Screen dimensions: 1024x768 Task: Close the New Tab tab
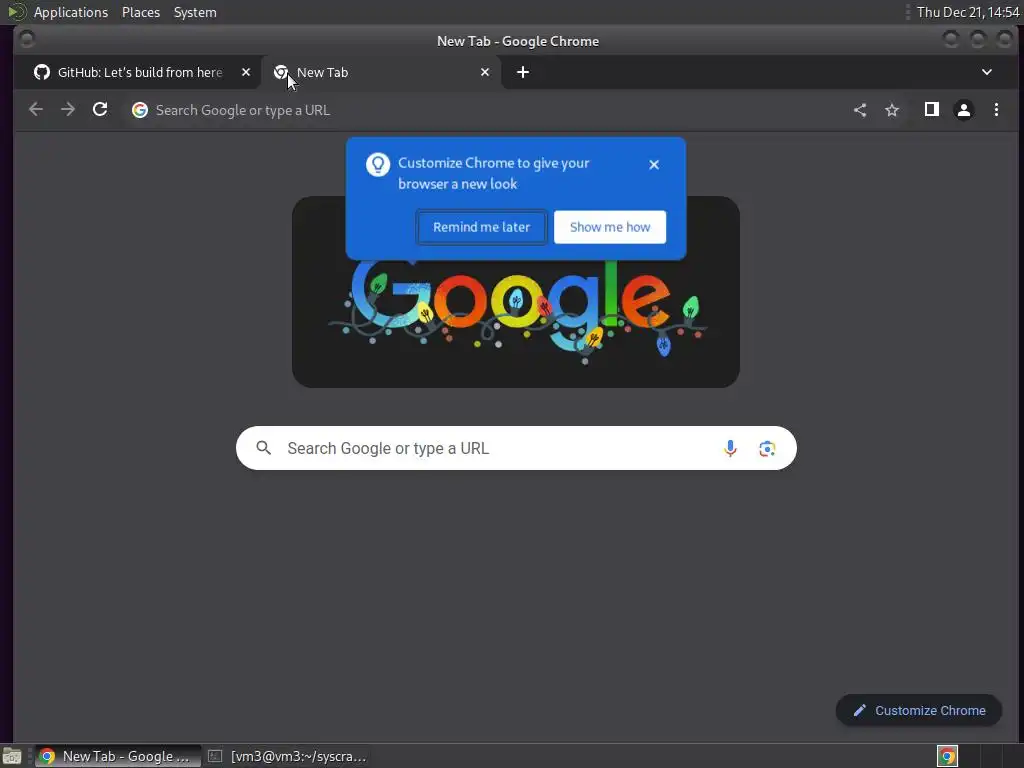[485, 72]
